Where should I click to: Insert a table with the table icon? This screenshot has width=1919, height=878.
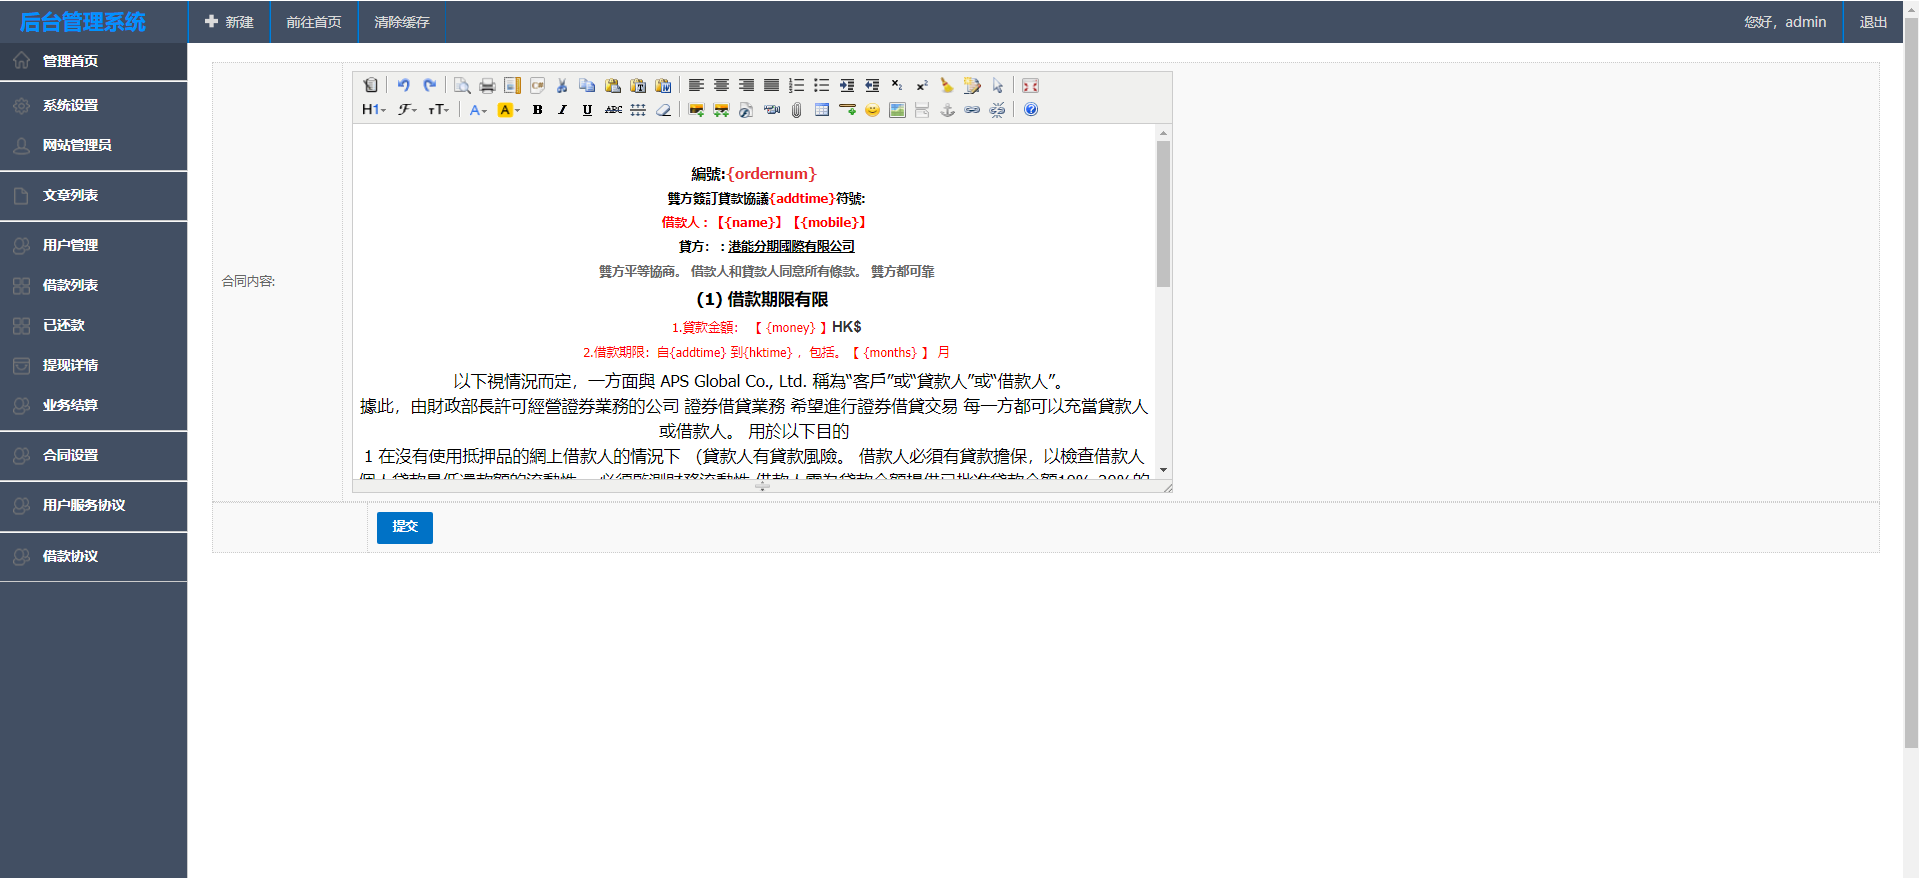click(x=822, y=110)
